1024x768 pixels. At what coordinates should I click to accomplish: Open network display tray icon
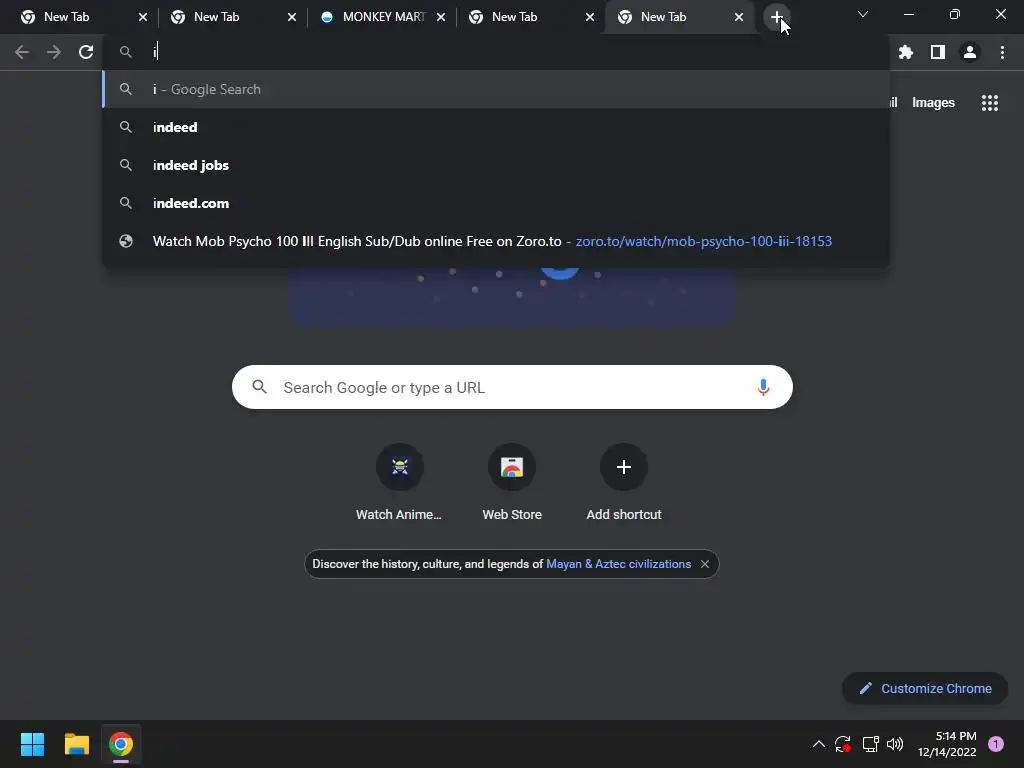tap(870, 744)
